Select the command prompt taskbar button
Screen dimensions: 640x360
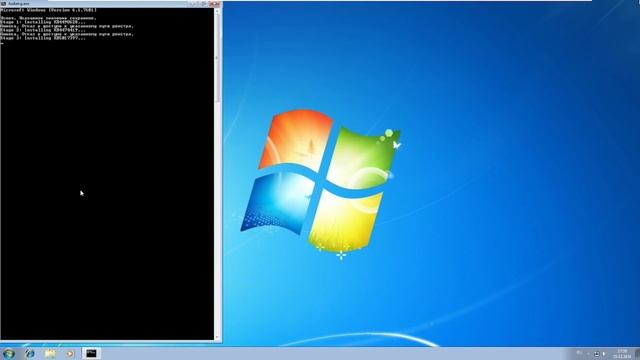tap(91, 353)
